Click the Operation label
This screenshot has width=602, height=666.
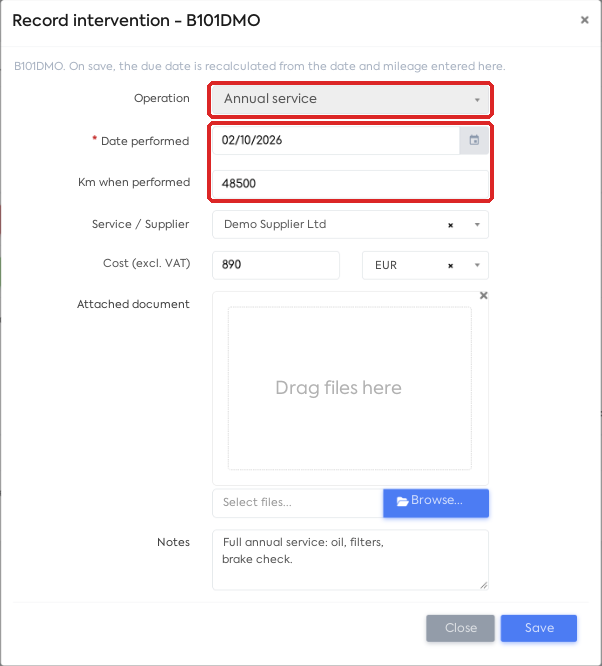[162, 98]
